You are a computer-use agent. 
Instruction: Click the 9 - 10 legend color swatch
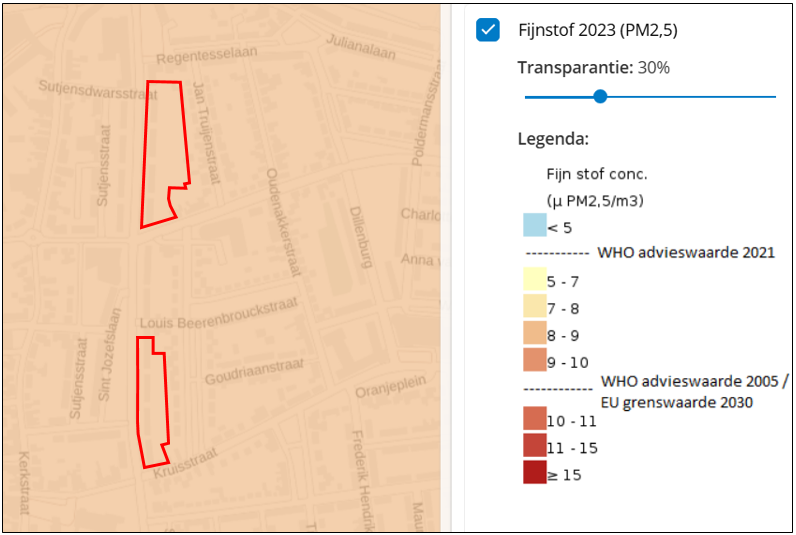(x=534, y=359)
